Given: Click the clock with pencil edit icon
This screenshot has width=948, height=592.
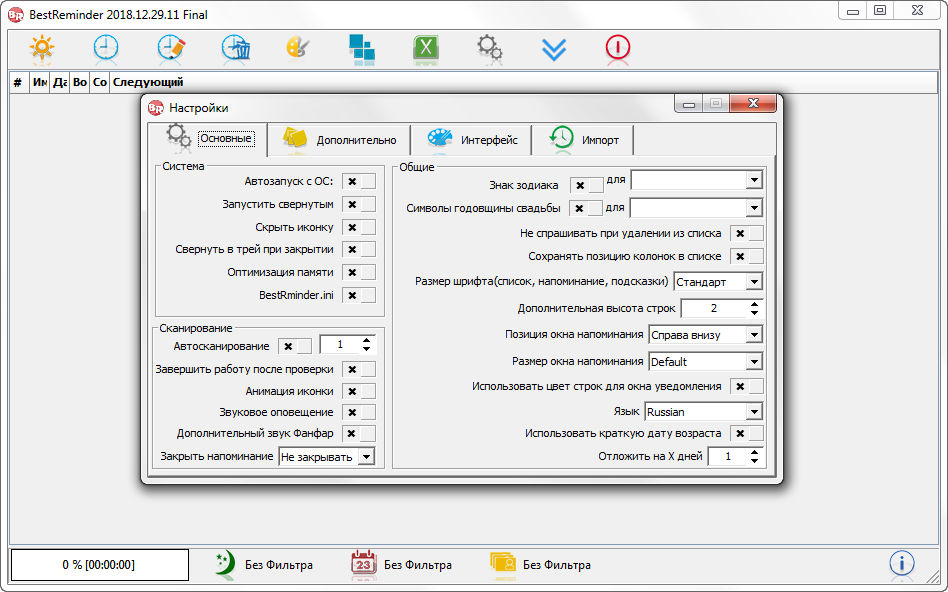Looking at the screenshot, I should (x=171, y=47).
